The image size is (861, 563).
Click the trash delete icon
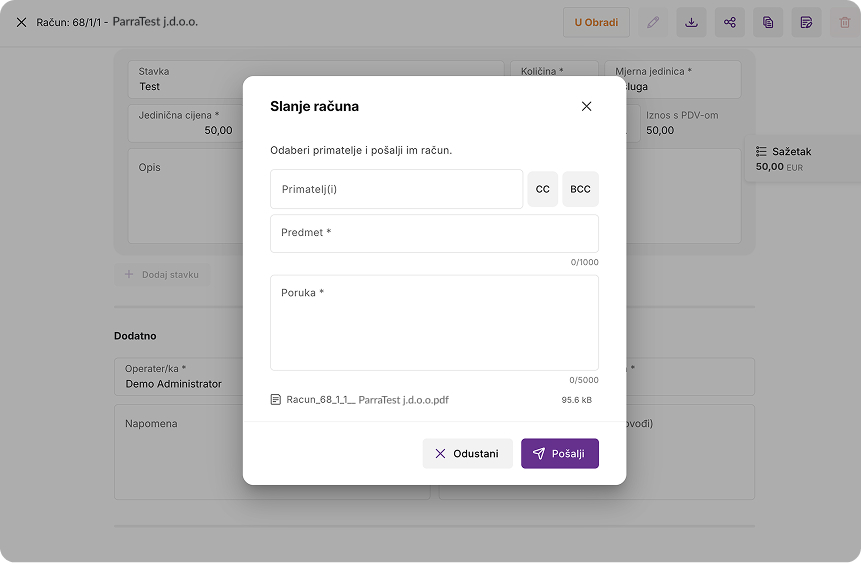(844, 22)
